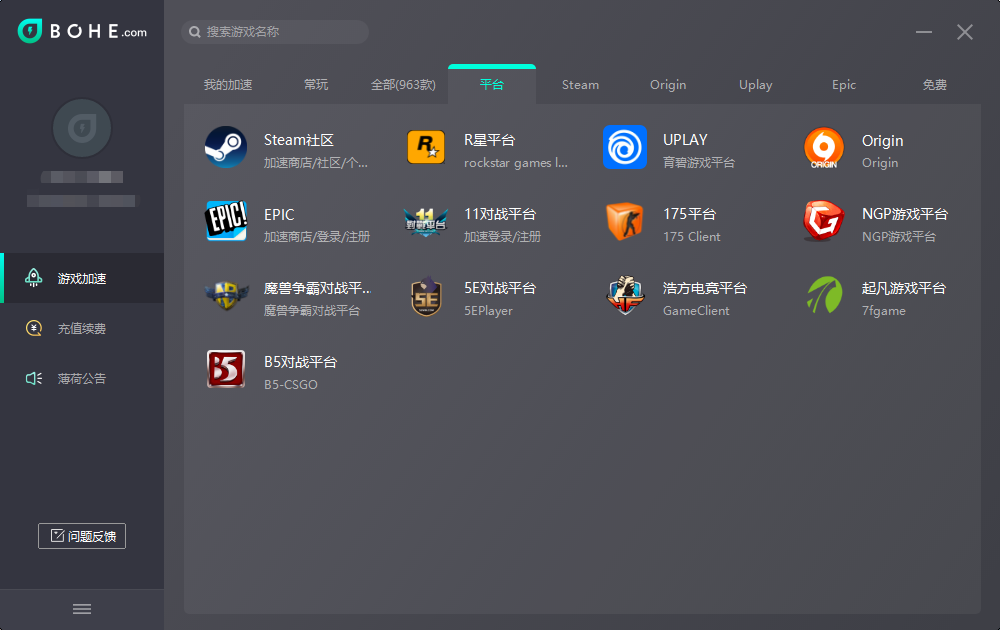1000x630 pixels.
Task: Click the 加速登录/注册 subtitle
Action: [502, 237]
